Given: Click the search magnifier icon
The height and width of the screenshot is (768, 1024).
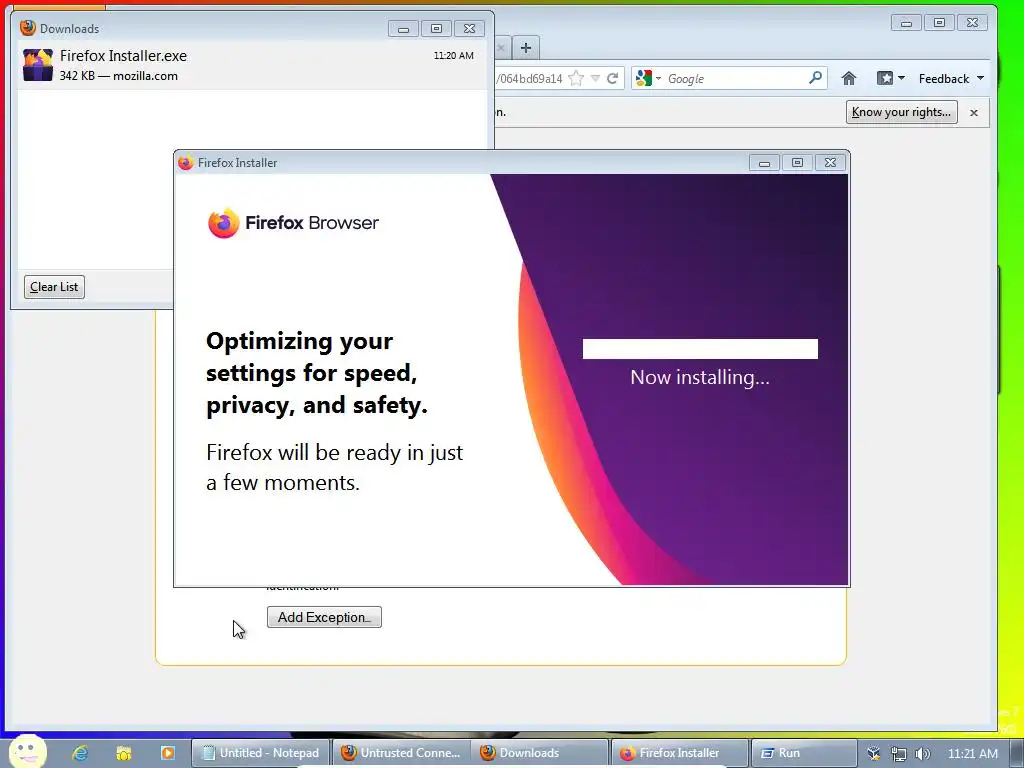Looking at the screenshot, I should click(815, 78).
